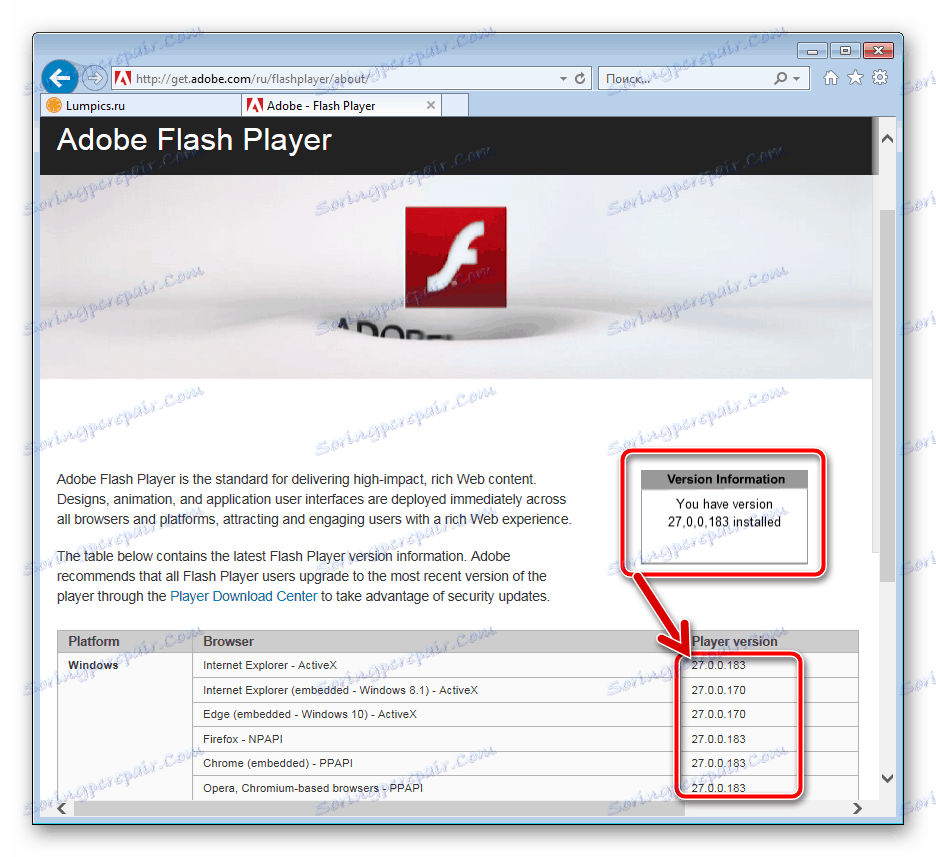This screenshot has width=936, height=857.
Task: Close the Adobe - Flash Player tab
Action: (x=431, y=104)
